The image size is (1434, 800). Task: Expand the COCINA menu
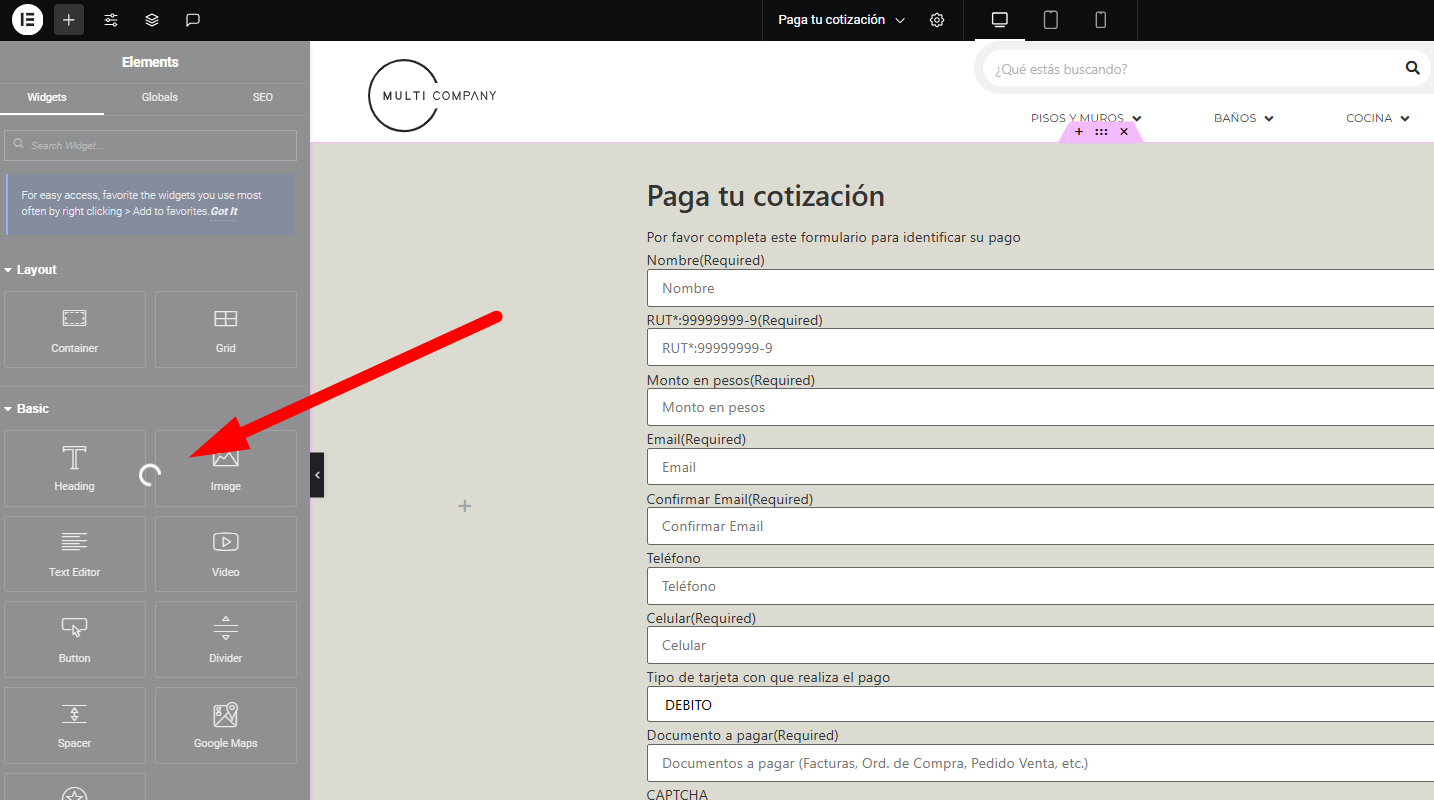point(1378,118)
